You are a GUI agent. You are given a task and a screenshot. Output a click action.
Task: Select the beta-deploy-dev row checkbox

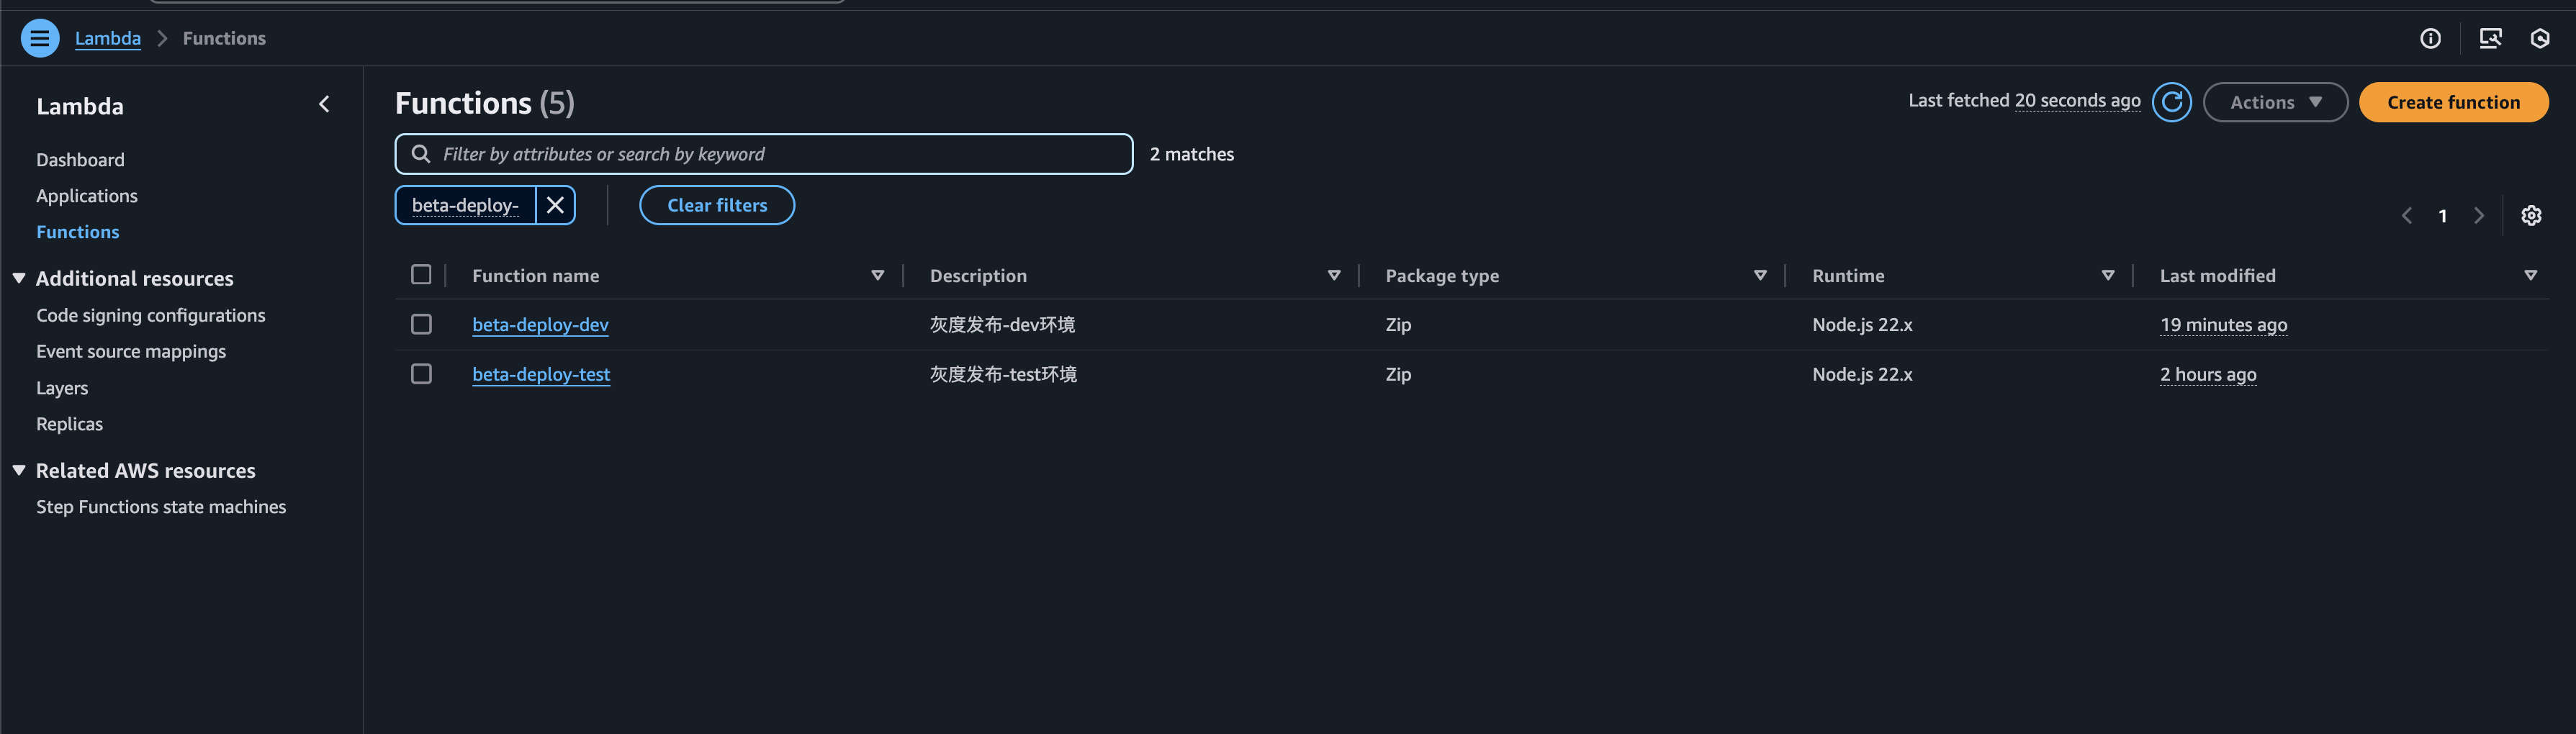pos(421,324)
